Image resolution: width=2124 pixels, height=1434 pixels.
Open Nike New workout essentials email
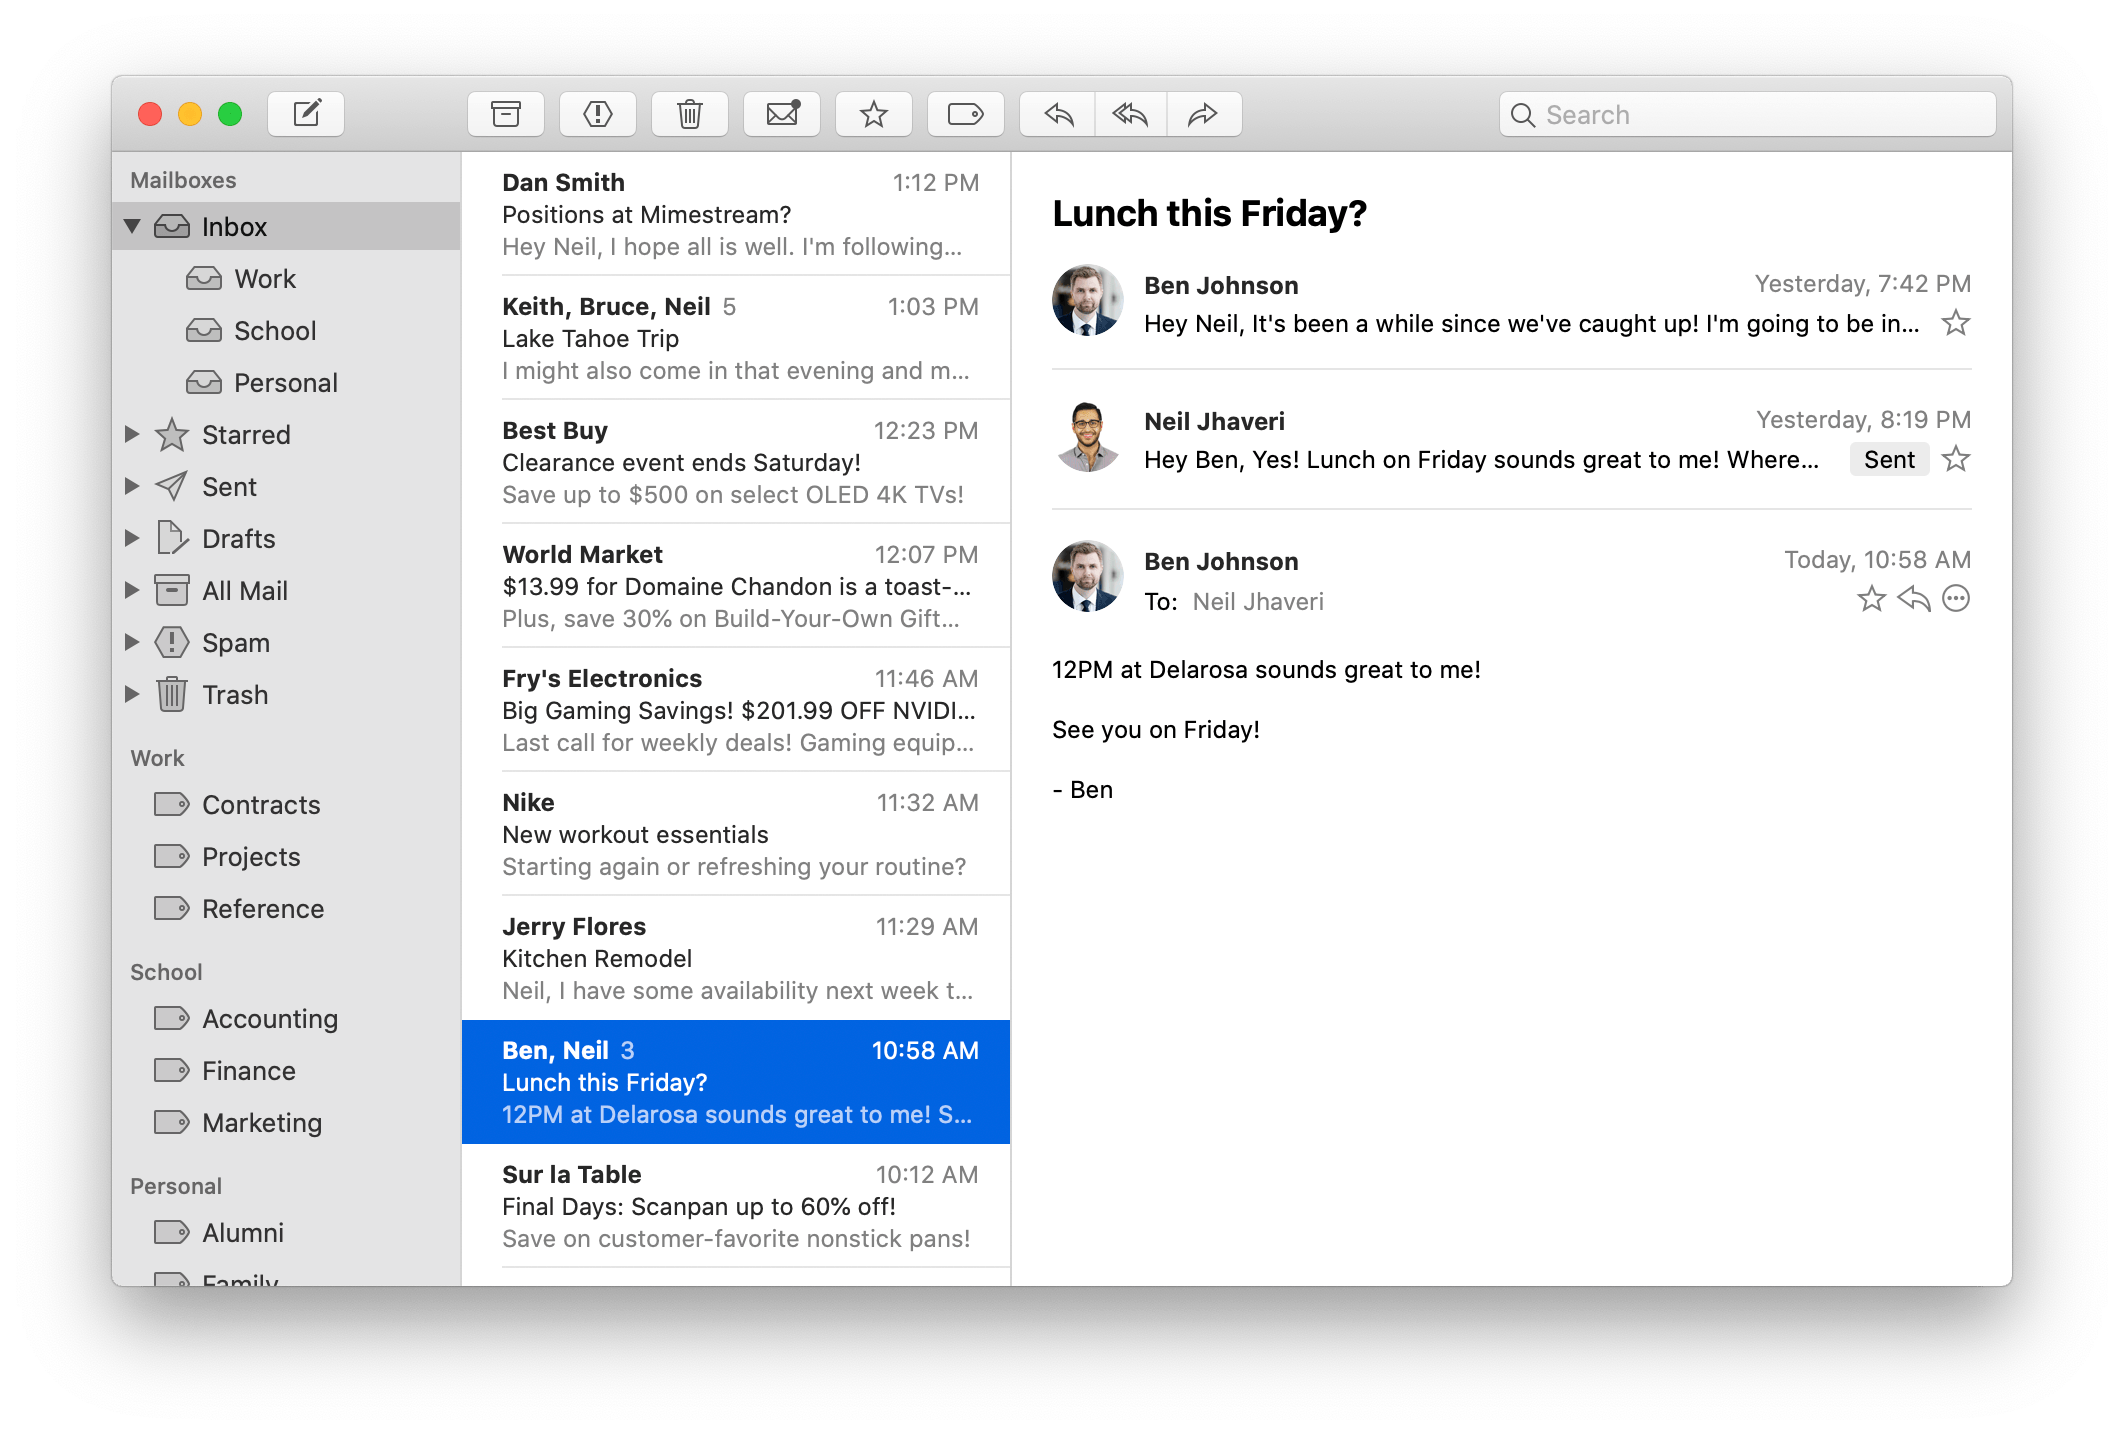click(x=736, y=834)
